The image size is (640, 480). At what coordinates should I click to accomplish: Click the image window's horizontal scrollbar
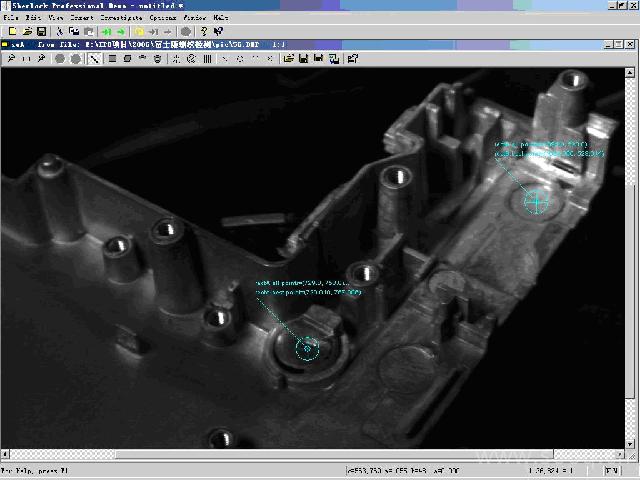click(320, 453)
